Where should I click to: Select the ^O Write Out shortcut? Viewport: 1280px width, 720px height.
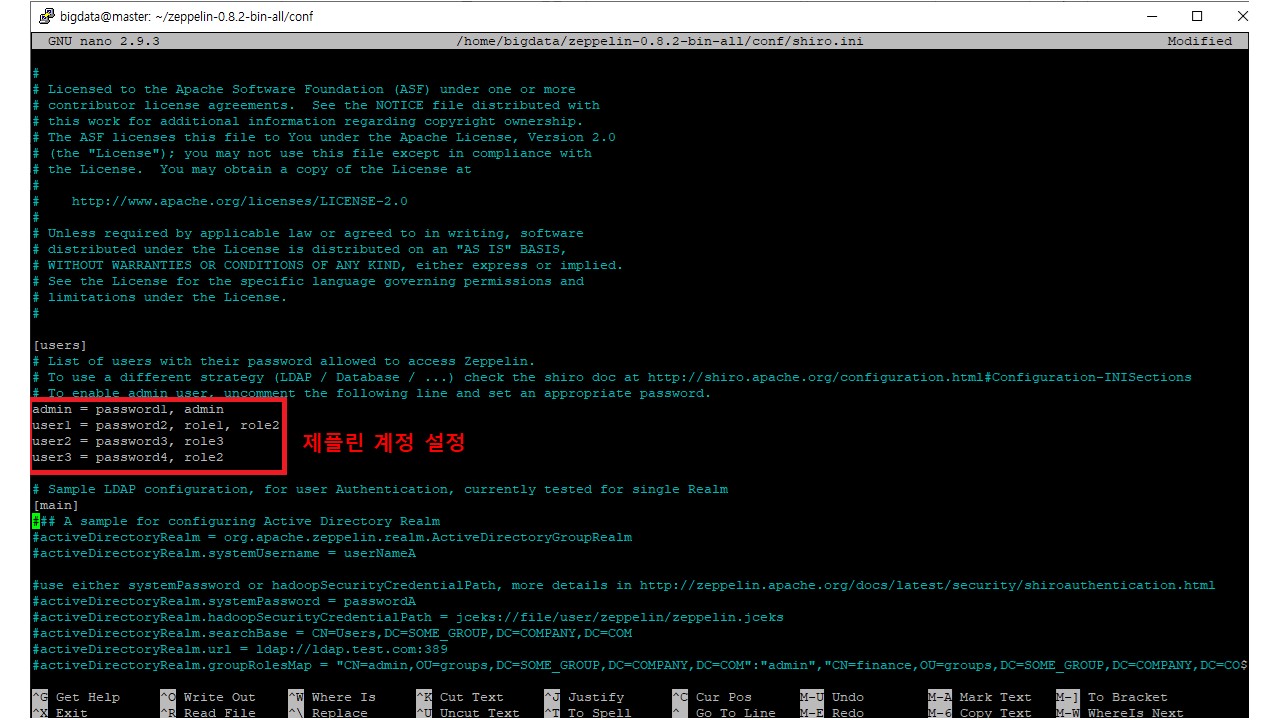[x=208, y=697]
